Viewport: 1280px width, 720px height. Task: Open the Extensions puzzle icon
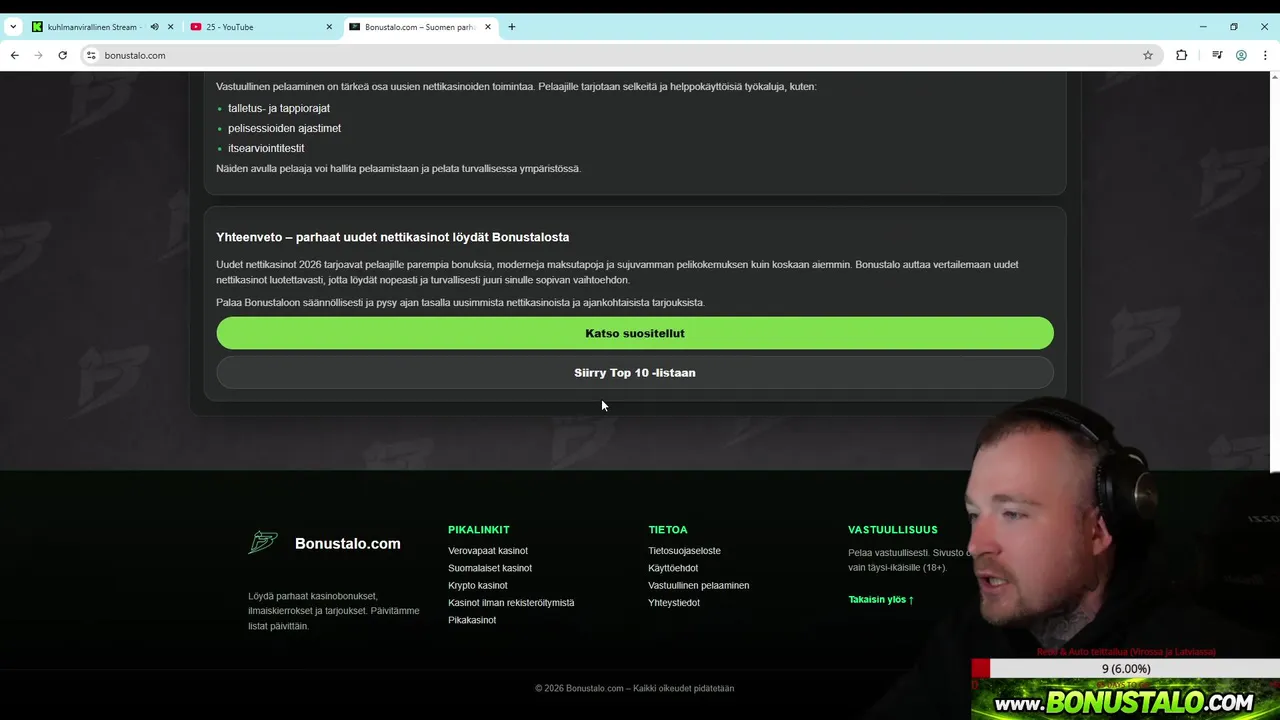click(x=1181, y=55)
